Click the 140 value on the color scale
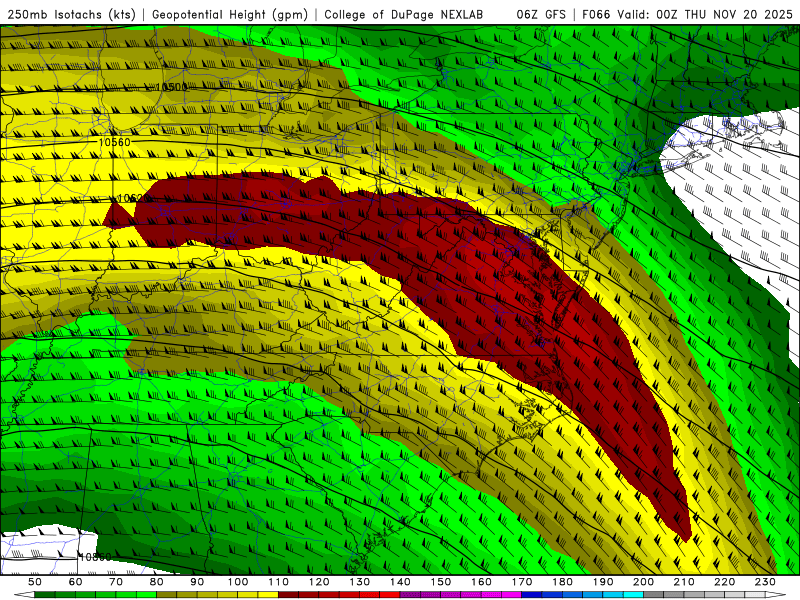Image resolution: width=800 pixels, height=600 pixels. click(400, 582)
